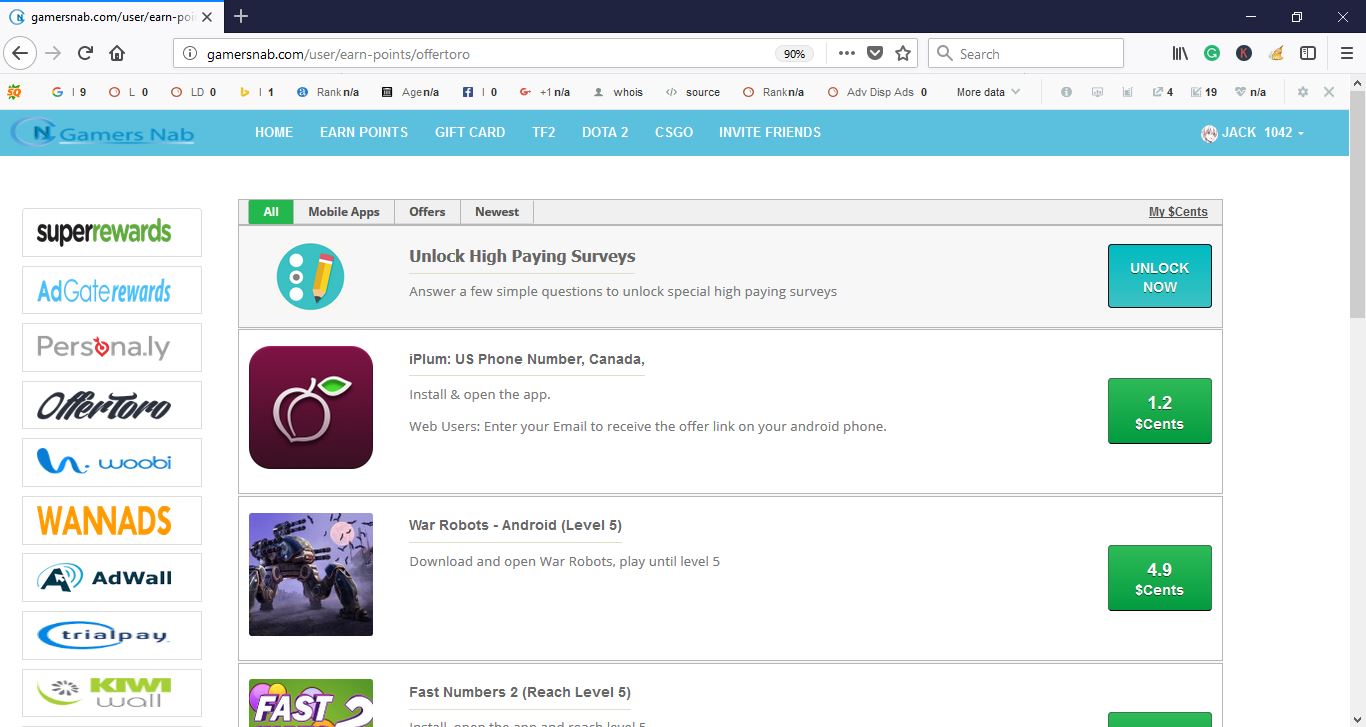Viewport: 1366px width, 727px height.
Task: Check Google index parameter in SEOquake bar
Action: [x=69, y=92]
